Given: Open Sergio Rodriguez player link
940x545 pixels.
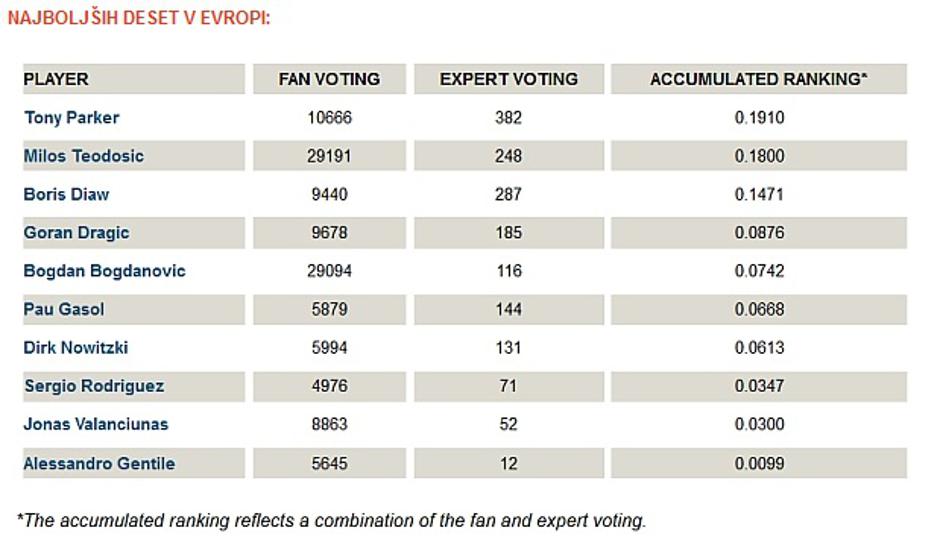Looking at the screenshot, I should (93, 386).
